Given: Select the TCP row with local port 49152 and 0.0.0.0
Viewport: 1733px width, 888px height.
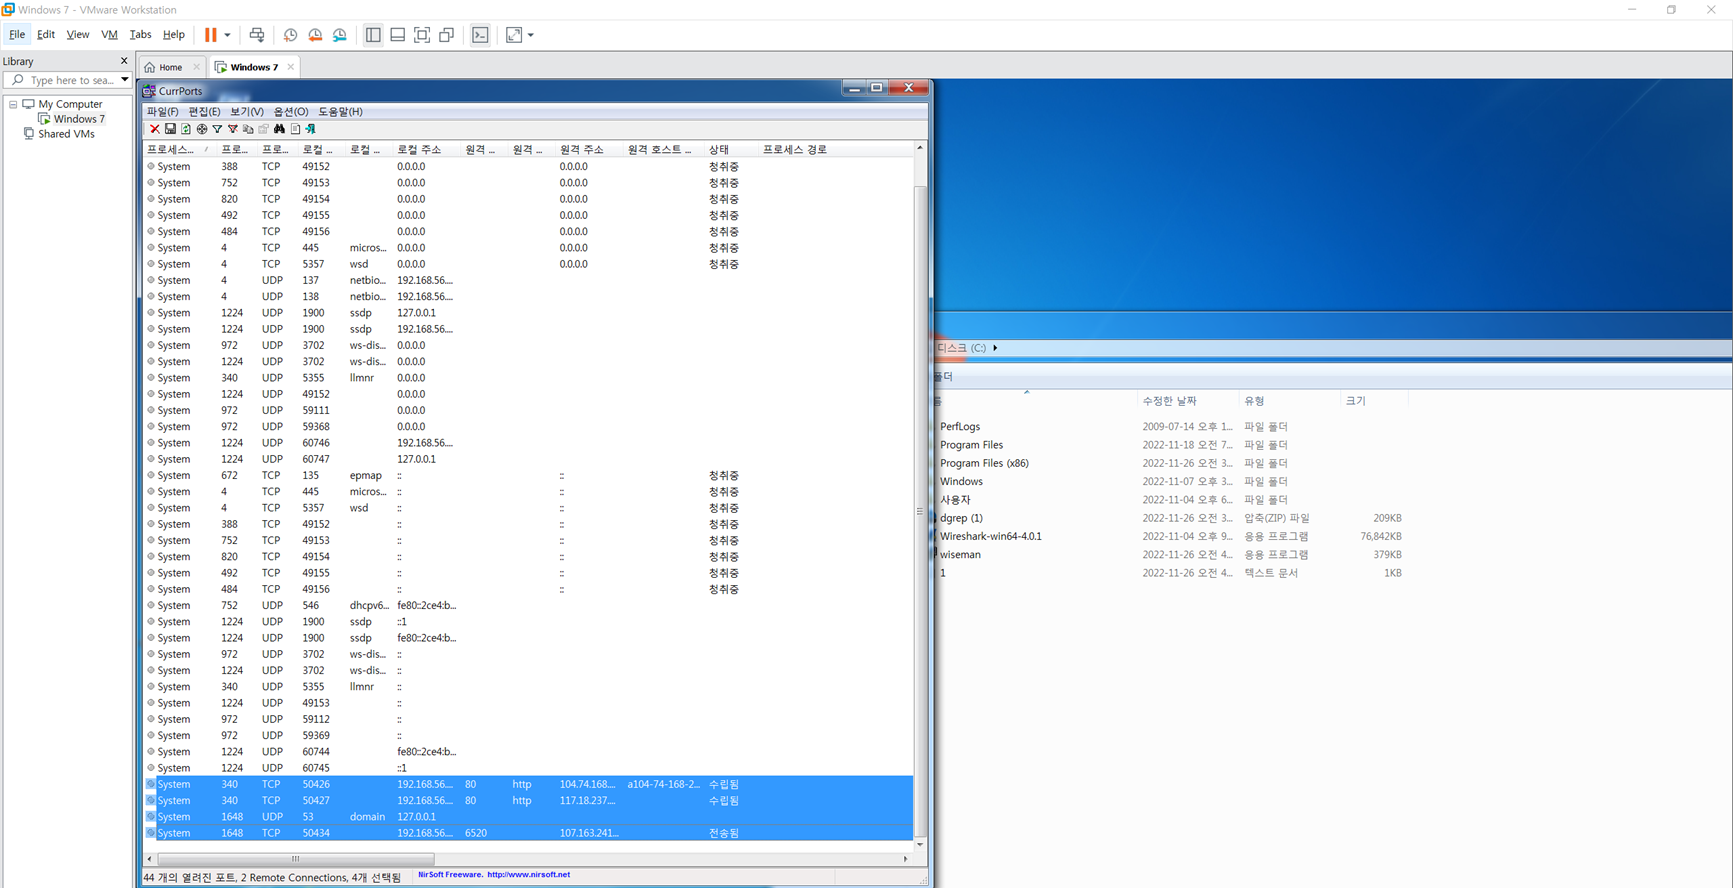Looking at the screenshot, I should (528, 167).
